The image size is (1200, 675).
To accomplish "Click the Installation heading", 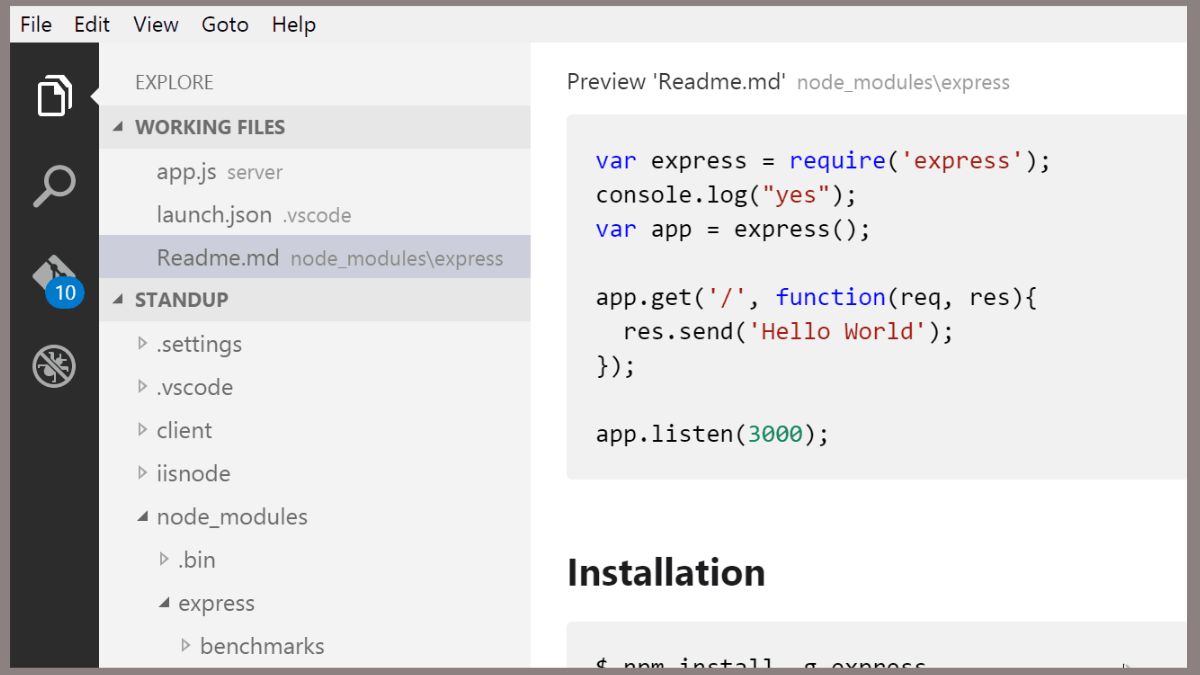I will point(666,573).
